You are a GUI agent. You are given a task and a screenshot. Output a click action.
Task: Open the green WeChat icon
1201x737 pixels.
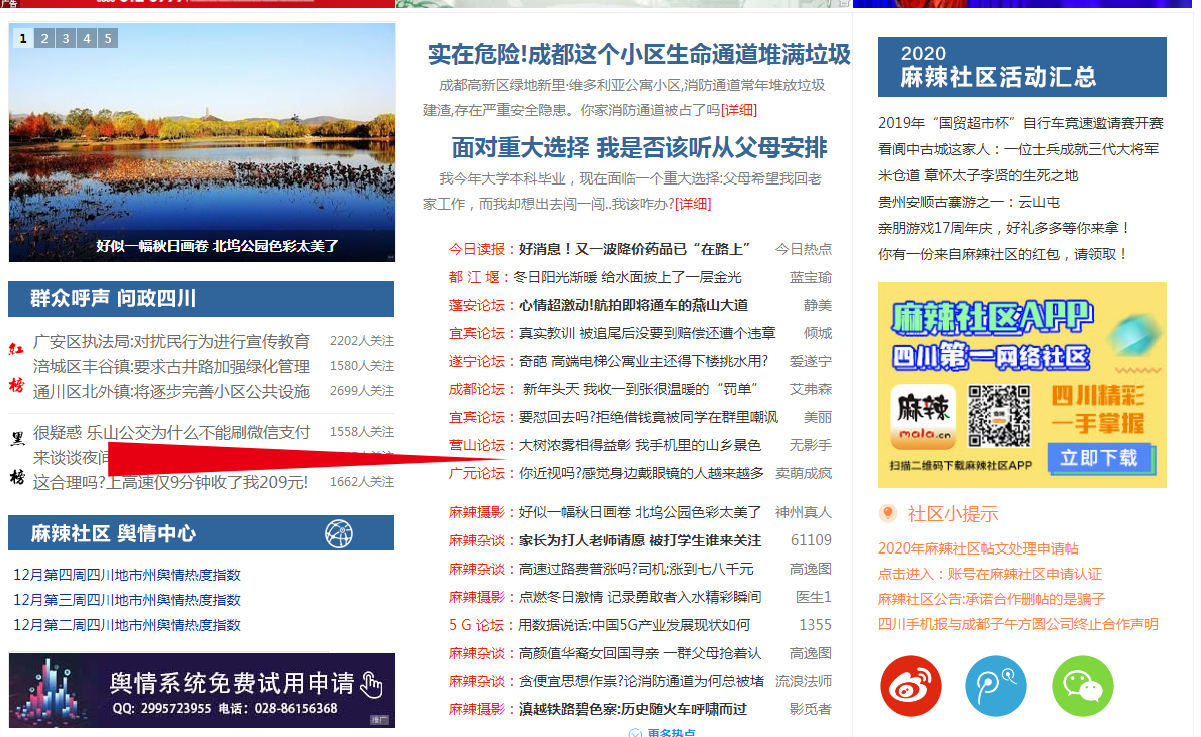click(1082, 686)
